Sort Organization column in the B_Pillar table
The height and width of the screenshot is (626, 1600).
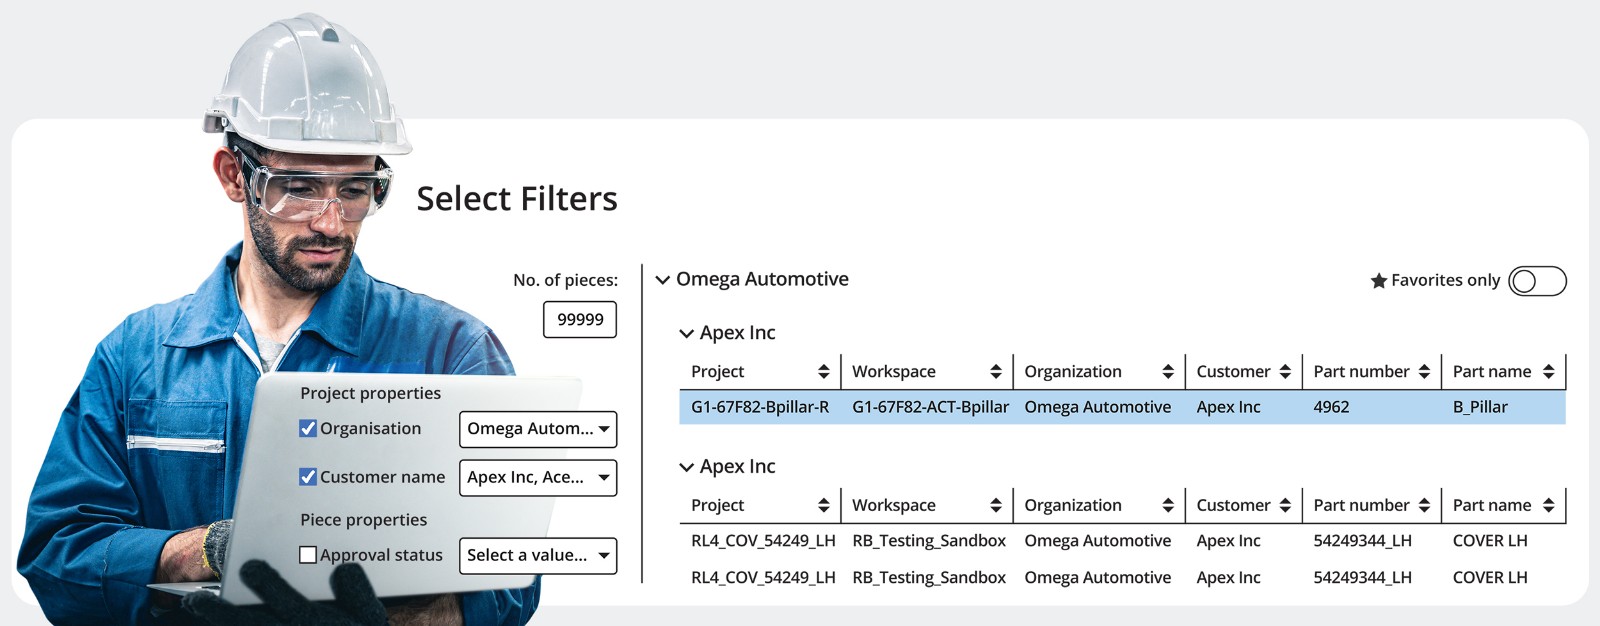tap(1167, 372)
